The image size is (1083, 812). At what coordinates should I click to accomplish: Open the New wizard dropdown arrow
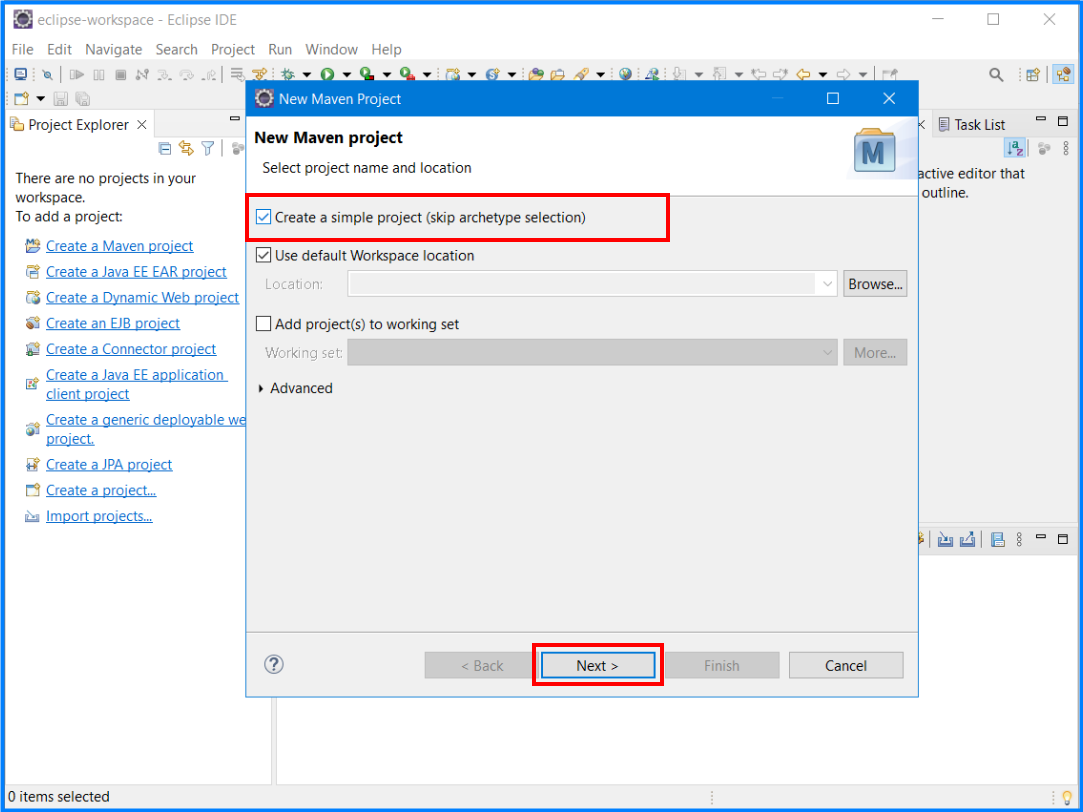tap(38, 98)
